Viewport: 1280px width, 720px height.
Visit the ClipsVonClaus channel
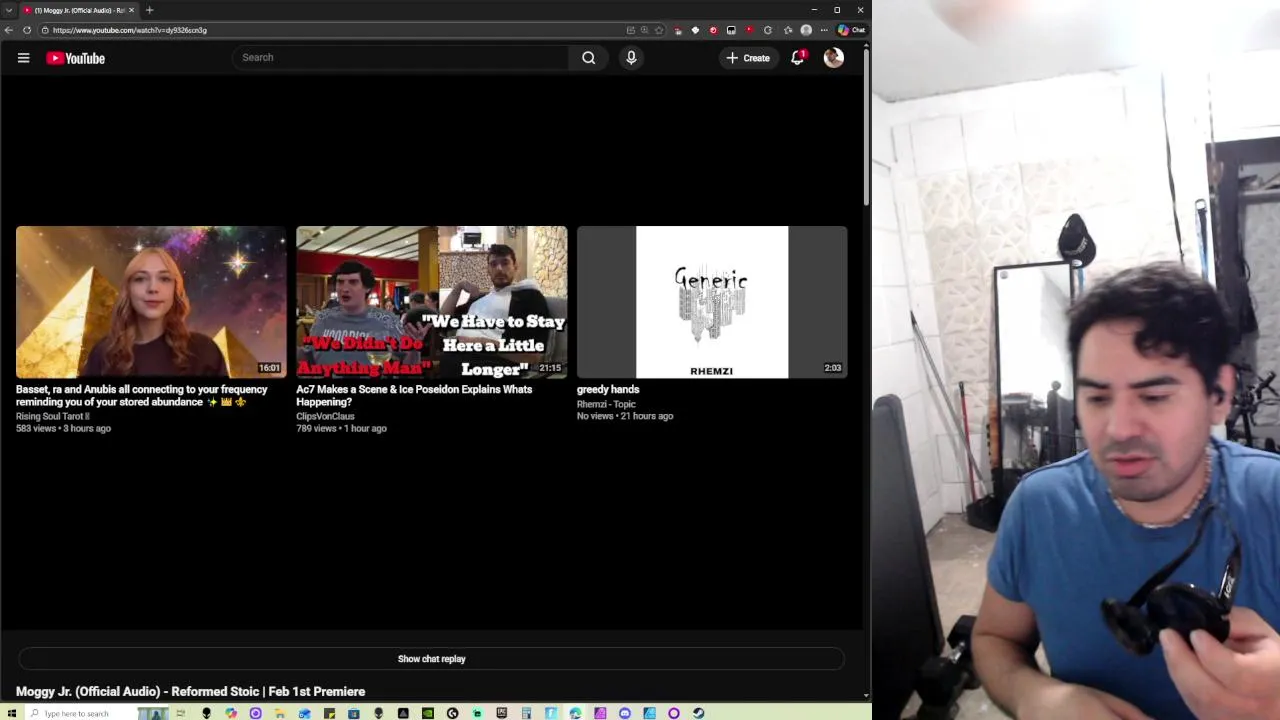pyautogui.click(x=325, y=416)
